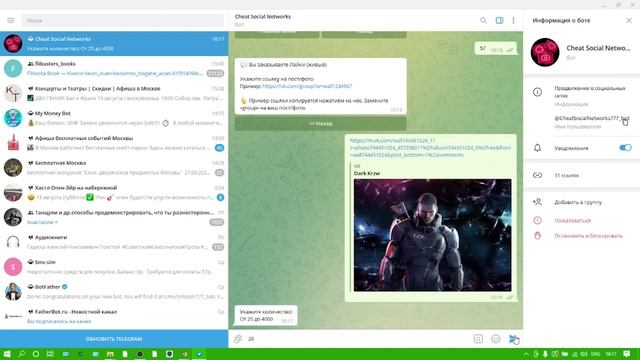Image resolution: width=640 pixels, height=360 pixels.
Task: Click the Cheat Social Networks header title
Action: [x=263, y=16]
